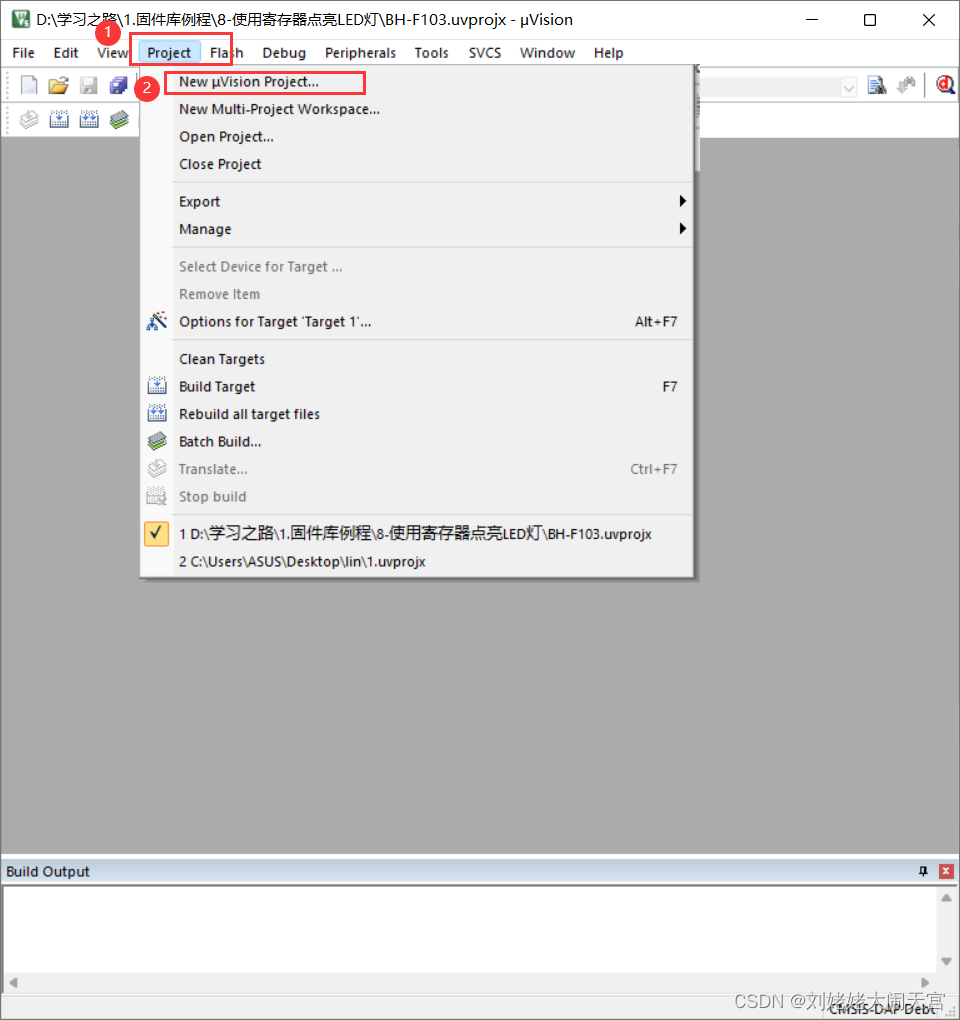
Task: Pin the Build Output panel
Action: (923, 871)
